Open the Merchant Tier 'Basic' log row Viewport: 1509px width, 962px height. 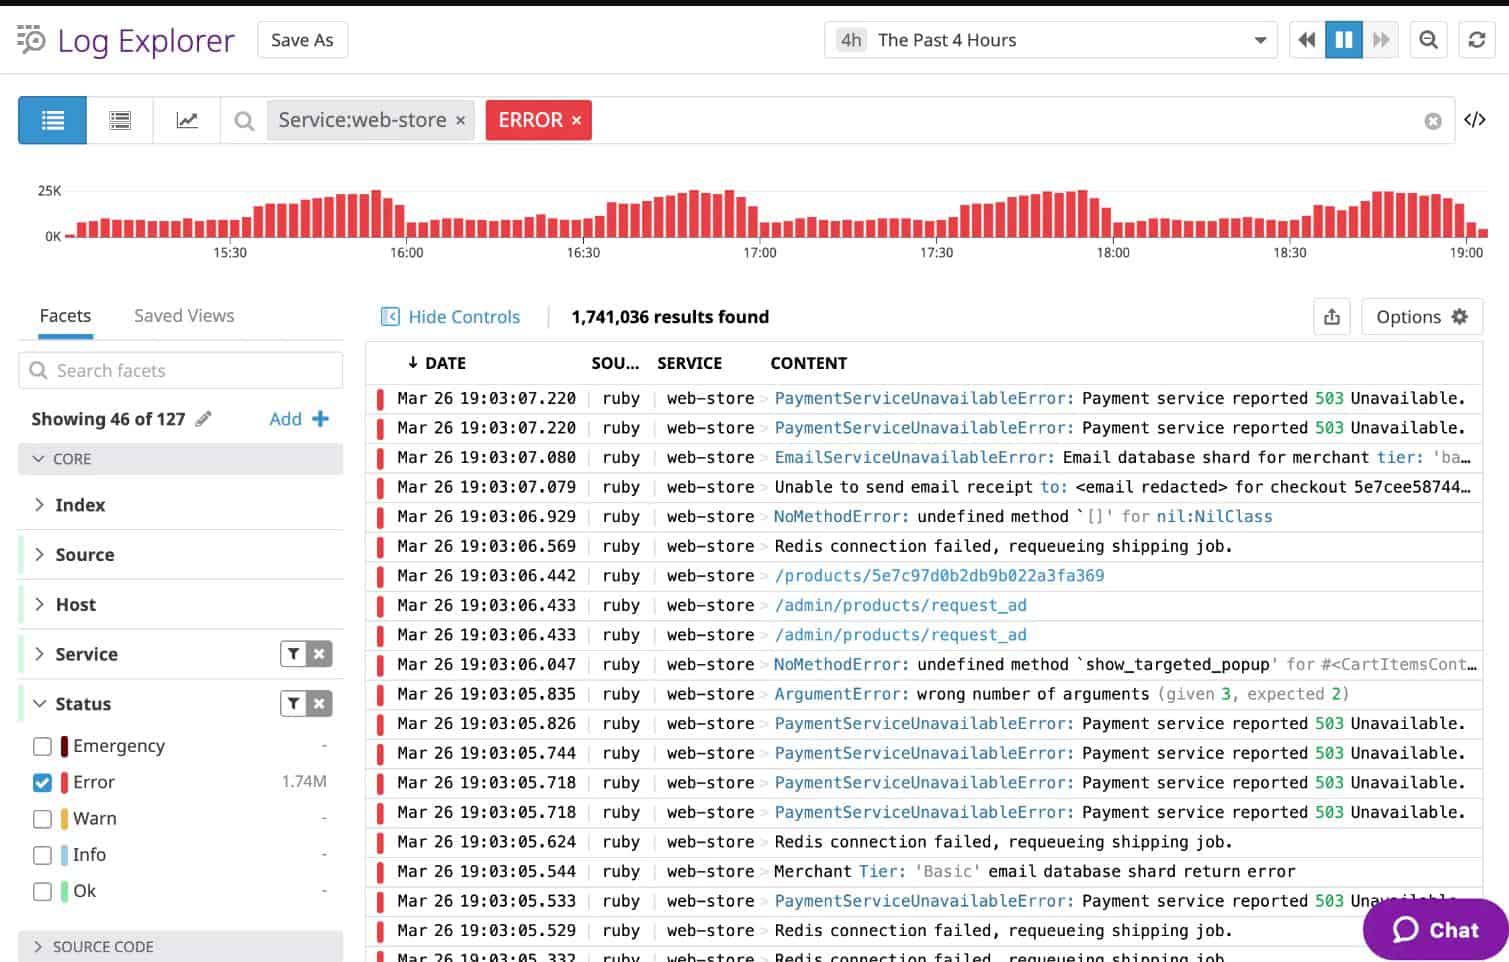pos(924,871)
